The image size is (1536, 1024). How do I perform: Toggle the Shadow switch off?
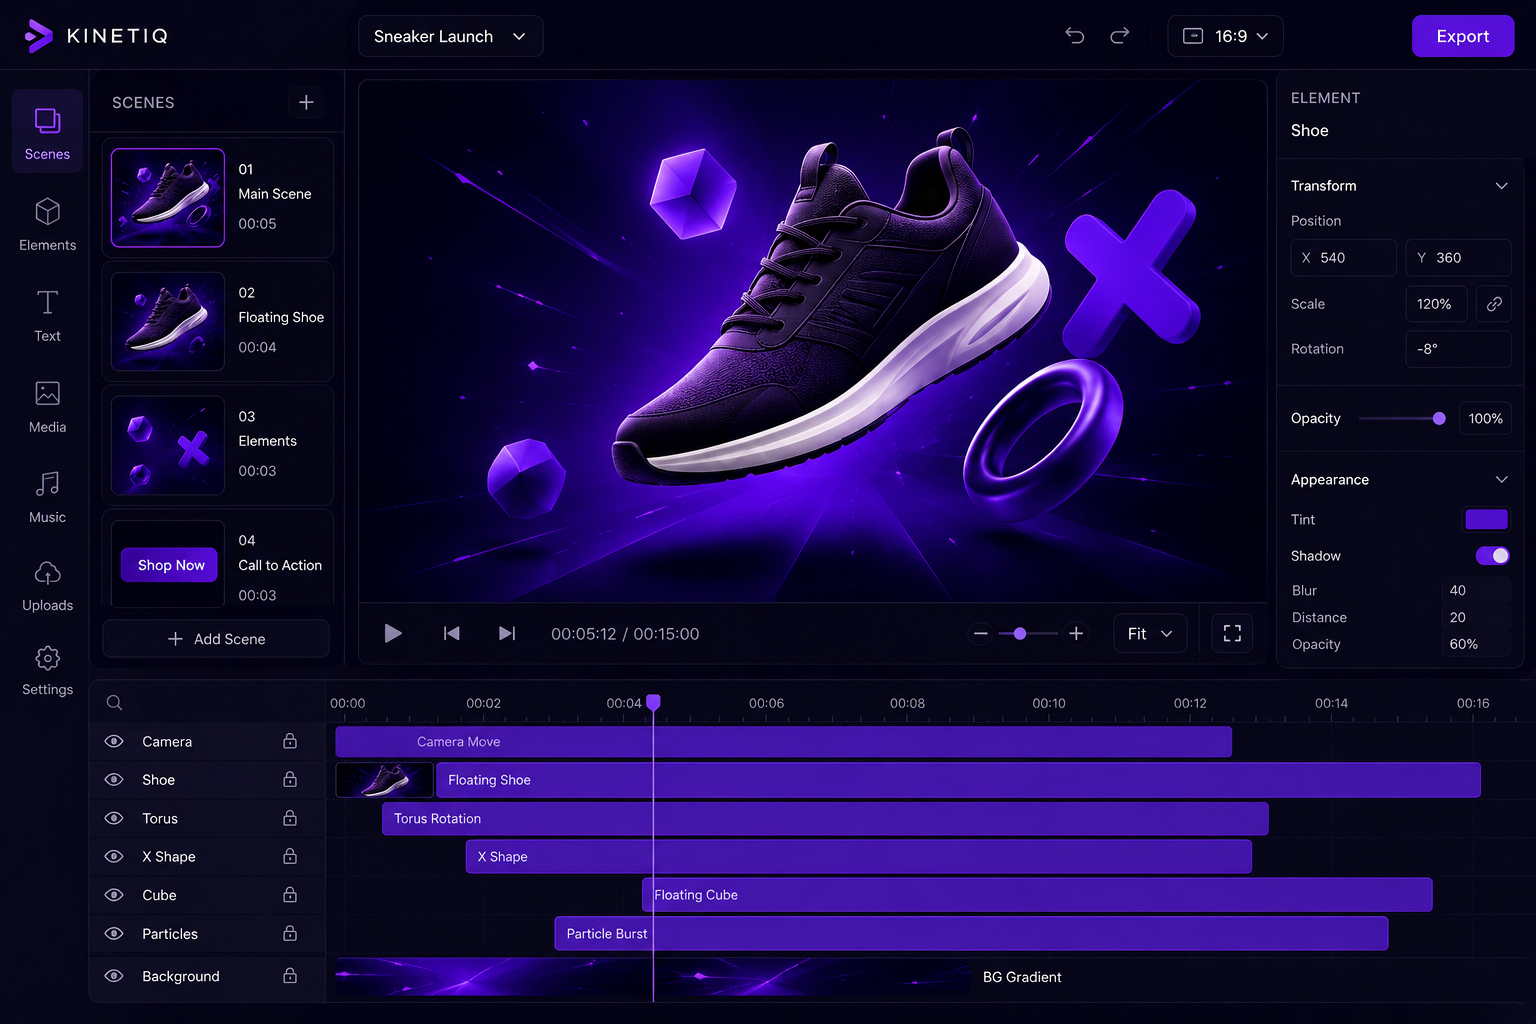[1492, 556]
